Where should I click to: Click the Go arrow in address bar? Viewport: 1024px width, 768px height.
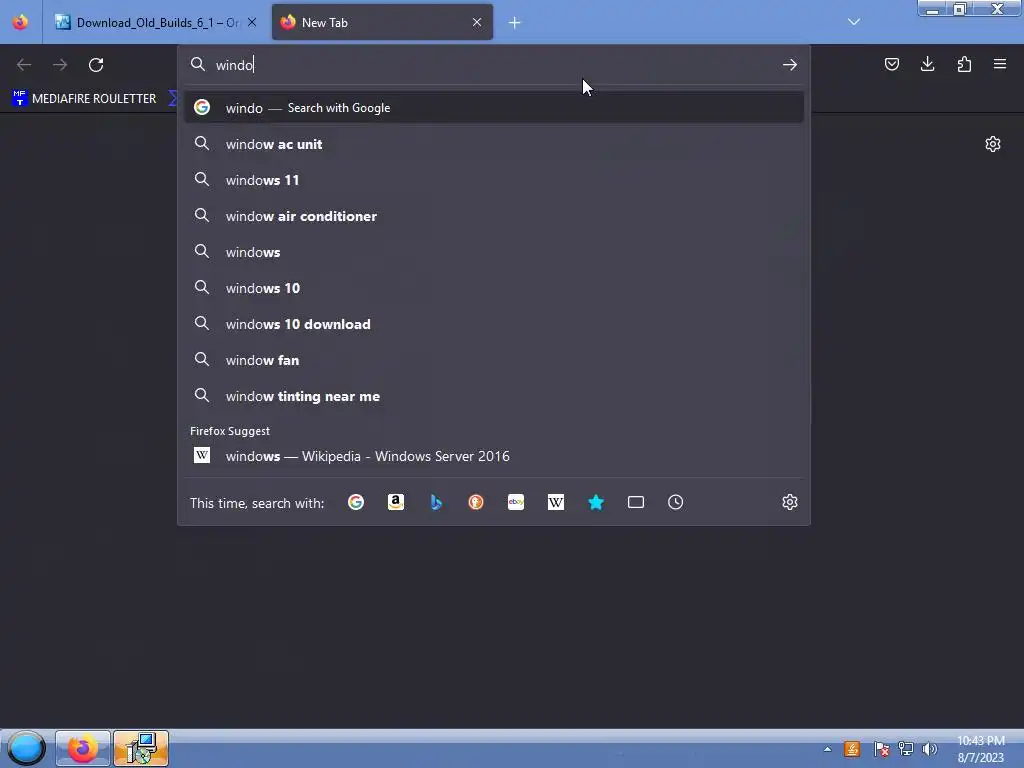pyautogui.click(x=790, y=65)
